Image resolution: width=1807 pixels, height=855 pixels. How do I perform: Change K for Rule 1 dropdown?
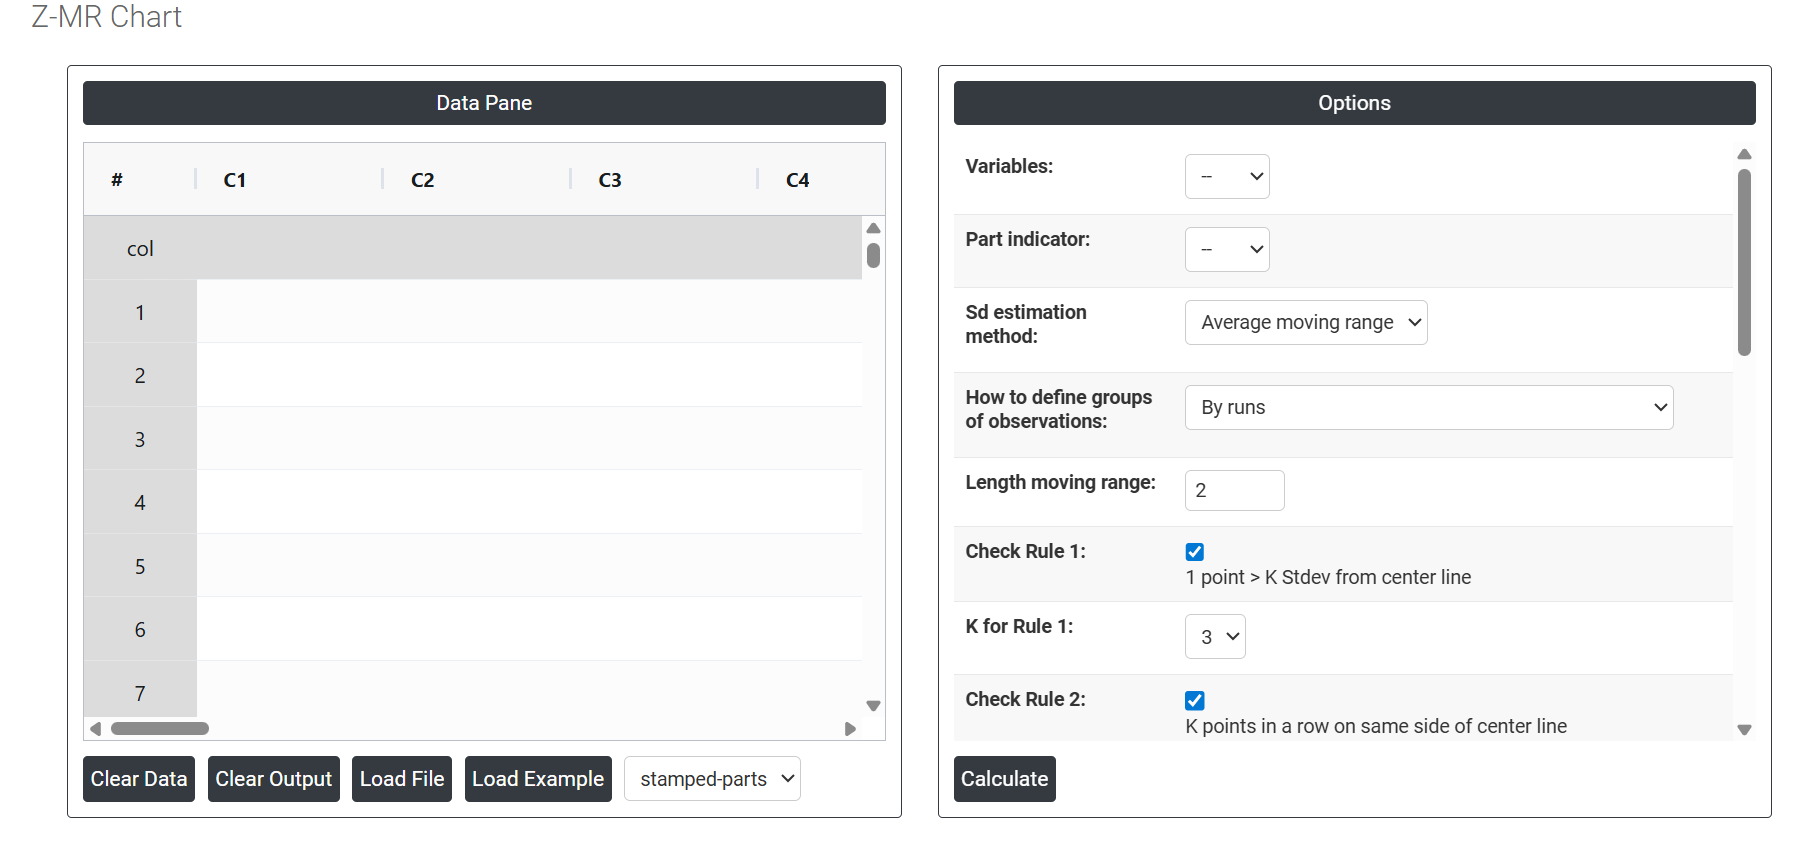point(1214,637)
